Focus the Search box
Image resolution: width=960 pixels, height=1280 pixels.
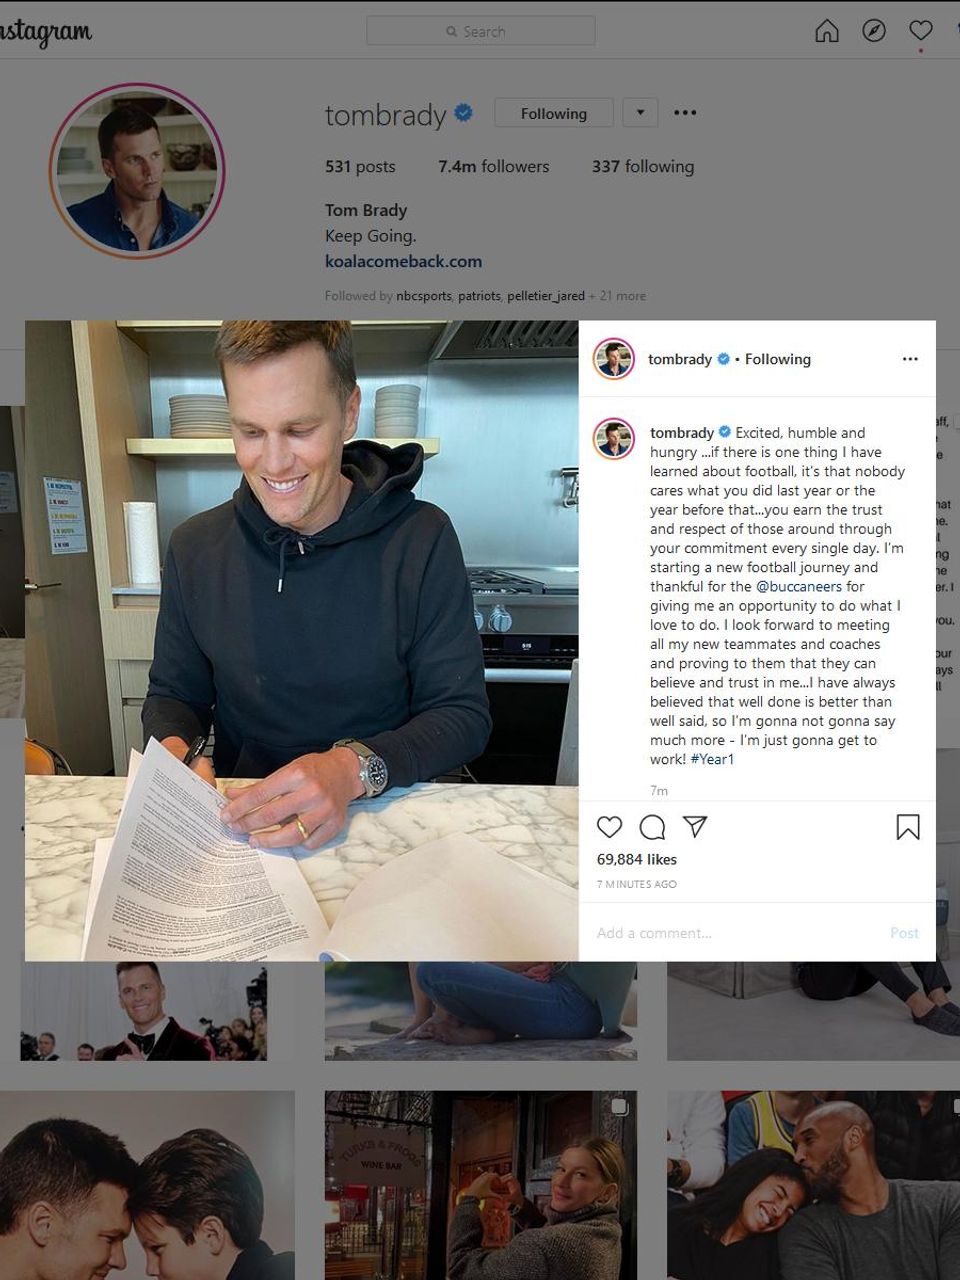(x=480, y=31)
